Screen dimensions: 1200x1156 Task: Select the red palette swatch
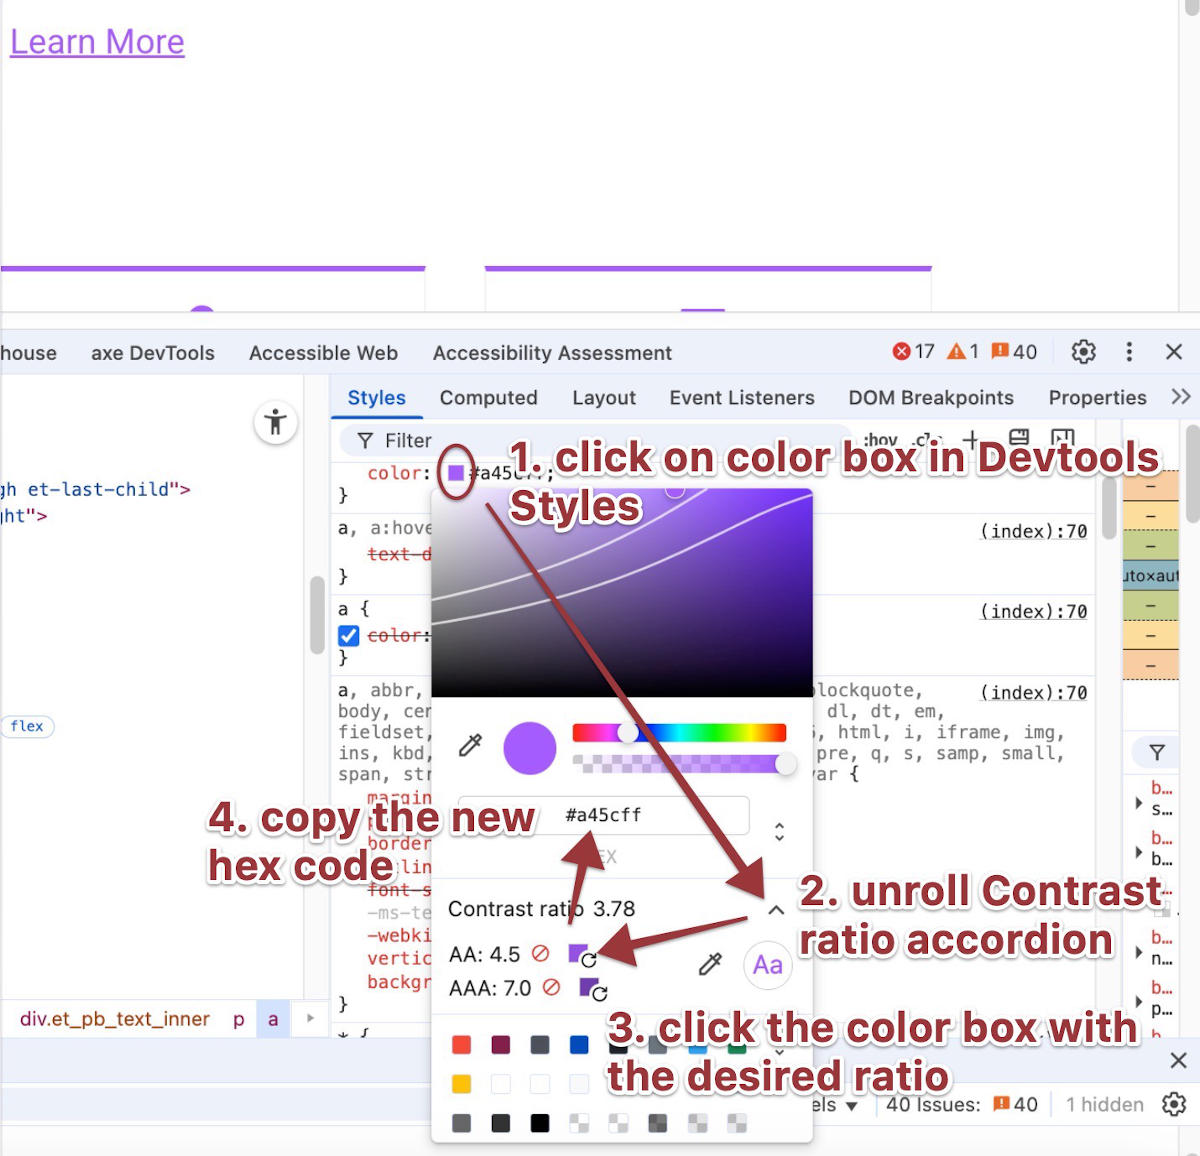point(461,1045)
